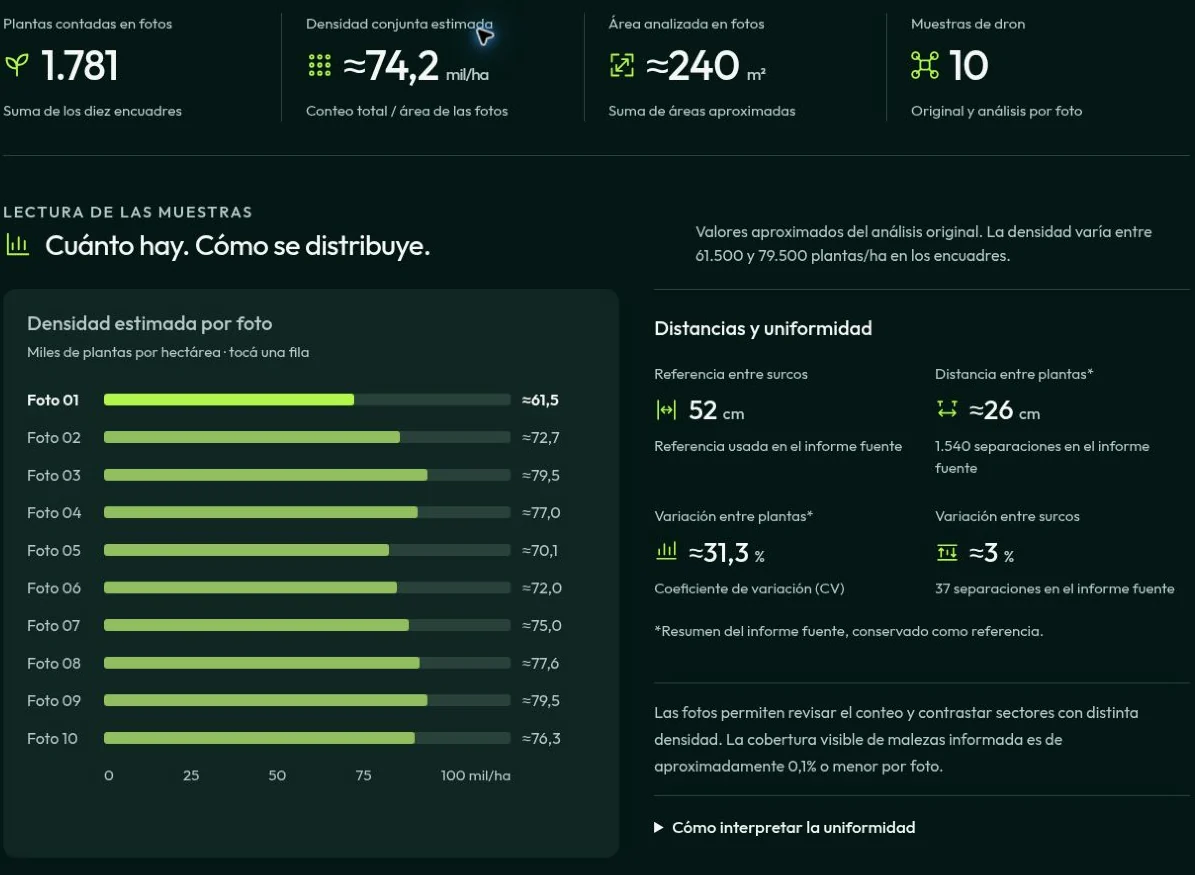Screen dimensions: 1195x875
Task: Click the plant distance icon beside ≈26 cm
Action: point(947,409)
